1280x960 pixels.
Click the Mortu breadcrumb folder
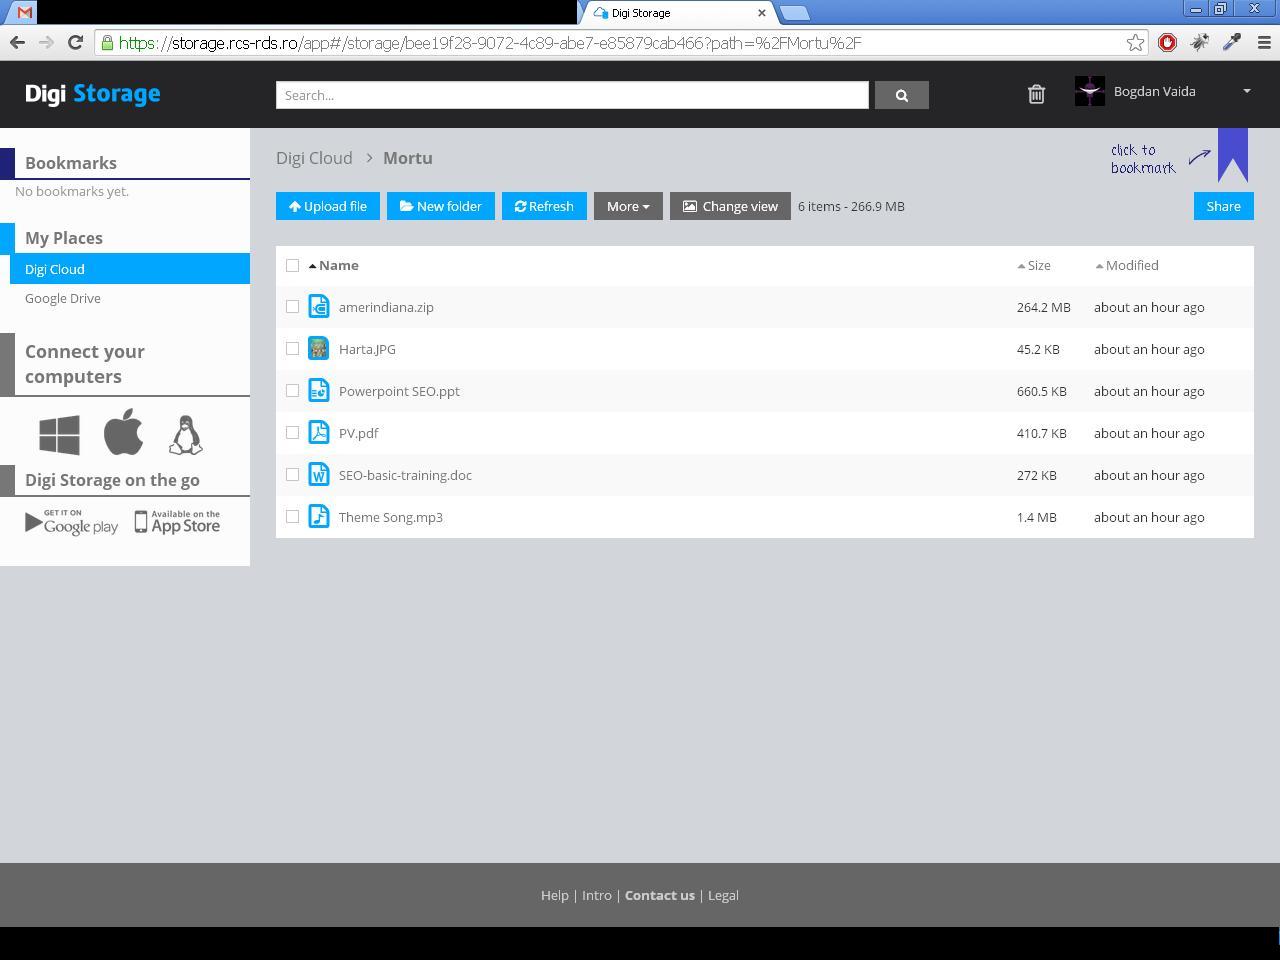coord(408,158)
